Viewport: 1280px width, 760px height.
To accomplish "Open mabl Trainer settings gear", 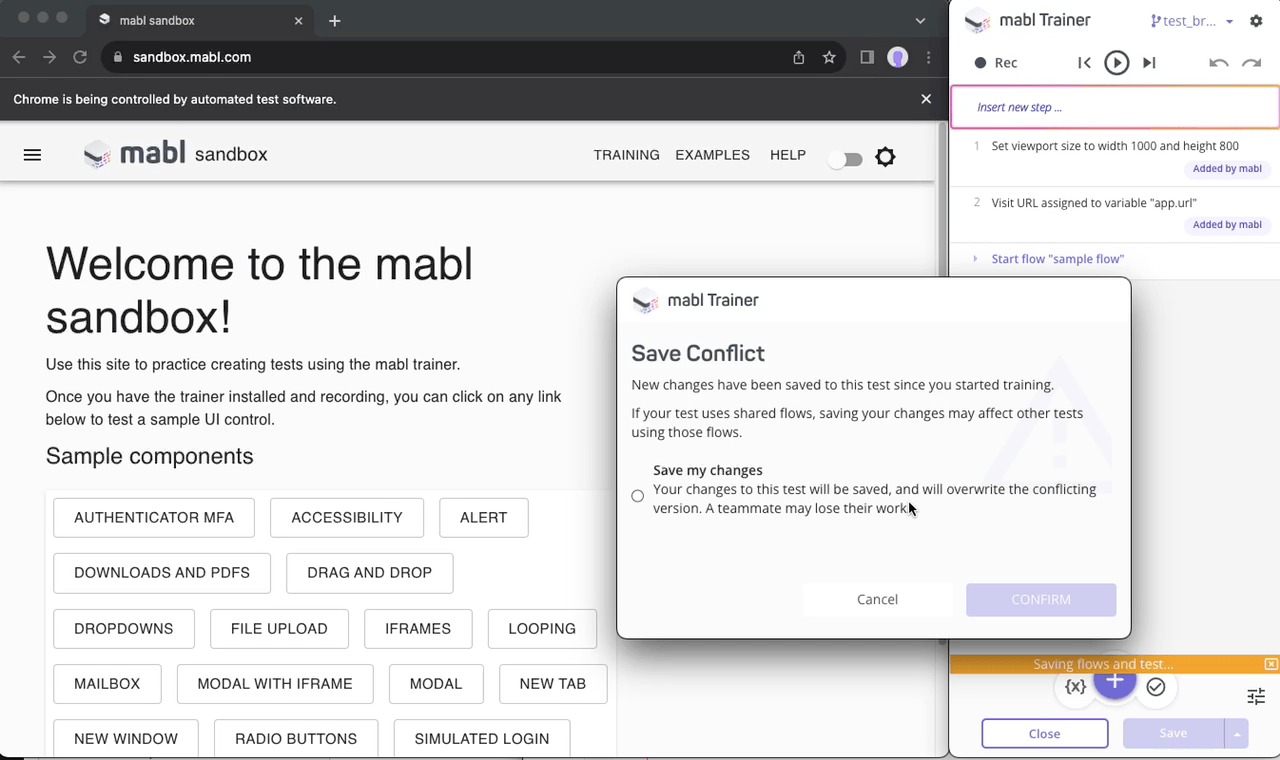I will coord(1257,21).
